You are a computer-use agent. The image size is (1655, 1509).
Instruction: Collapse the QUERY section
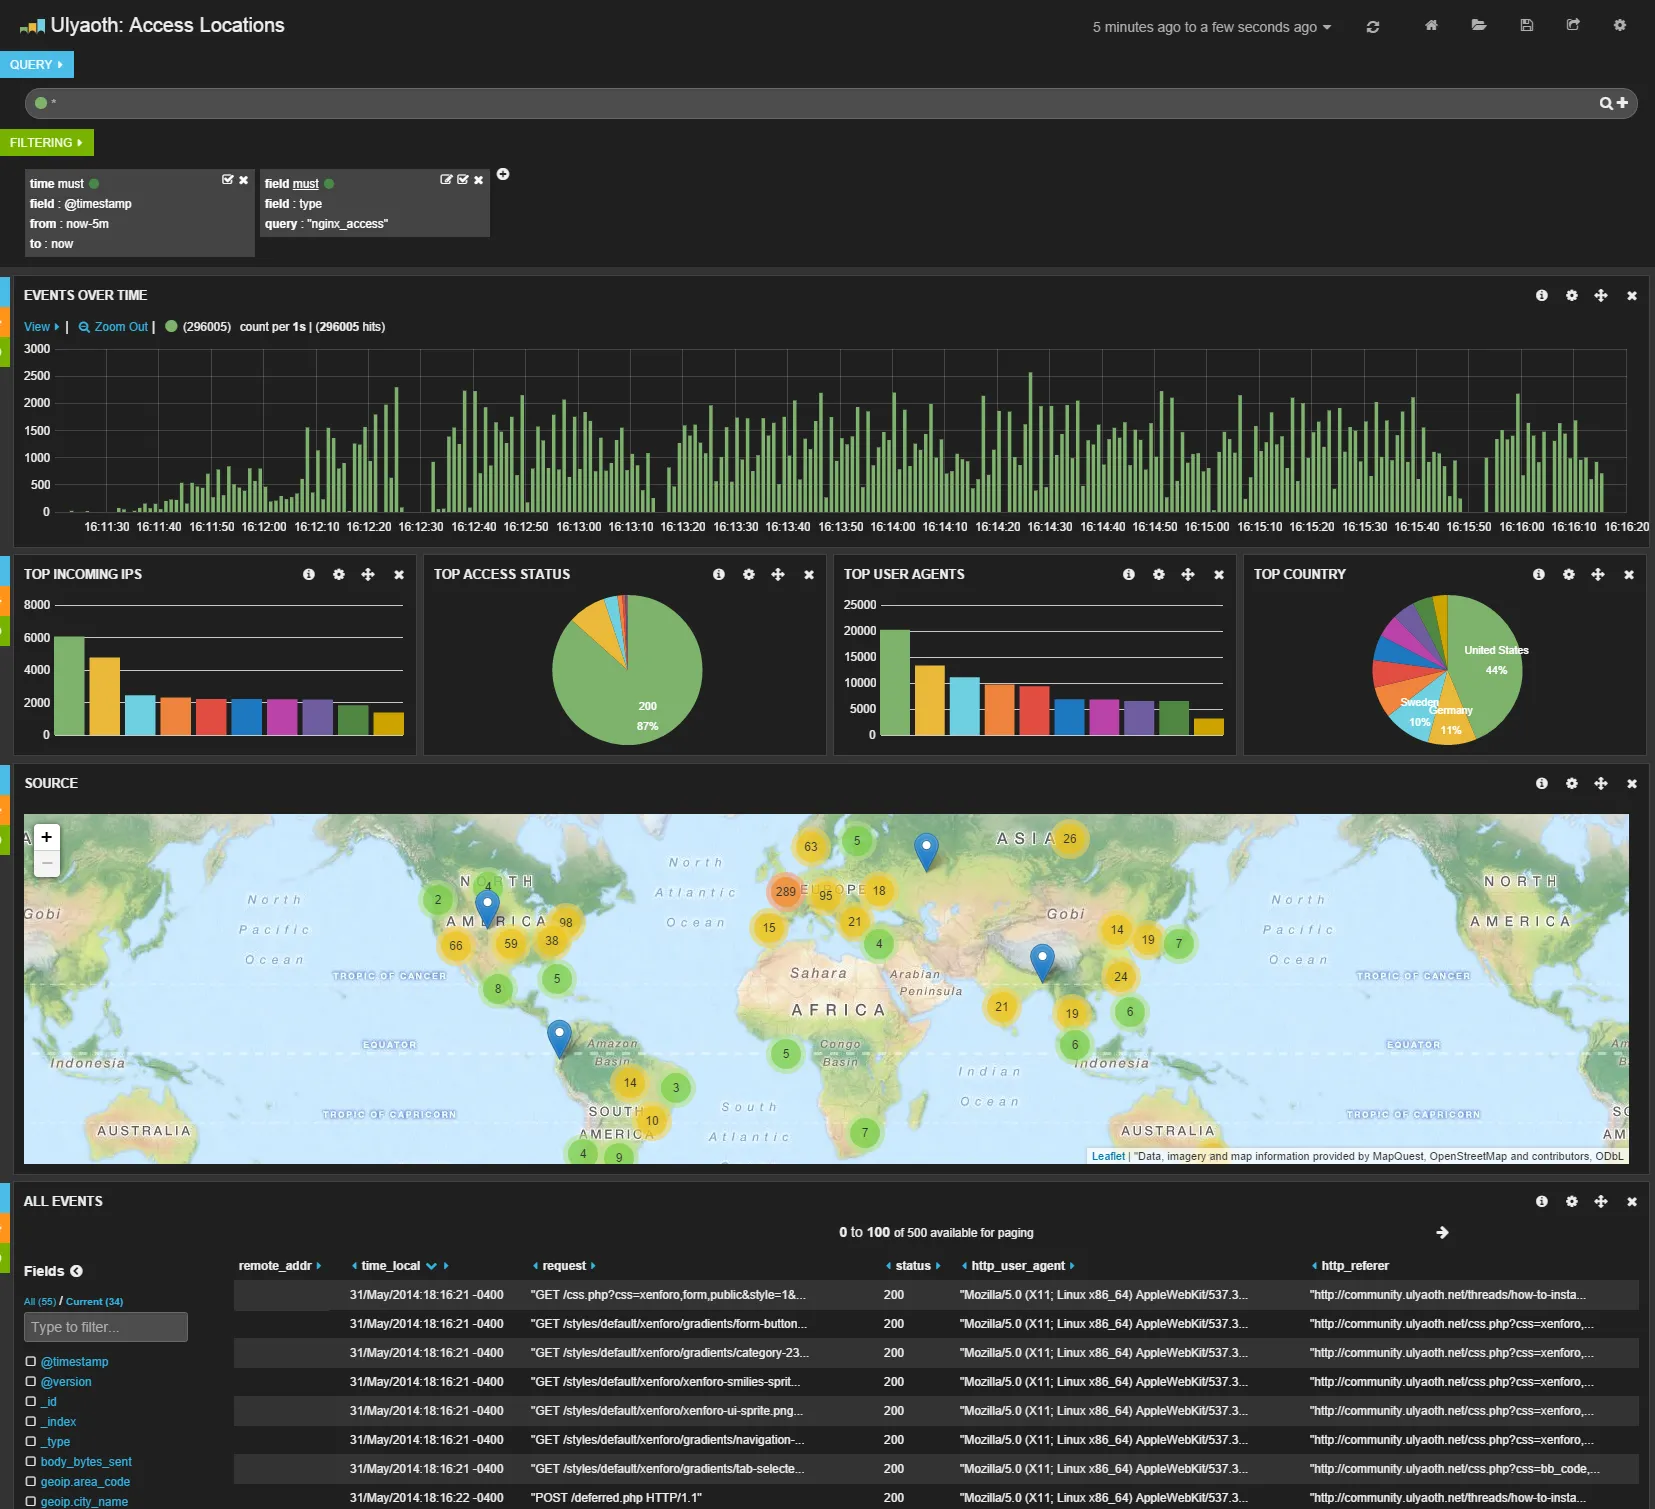coord(37,65)
